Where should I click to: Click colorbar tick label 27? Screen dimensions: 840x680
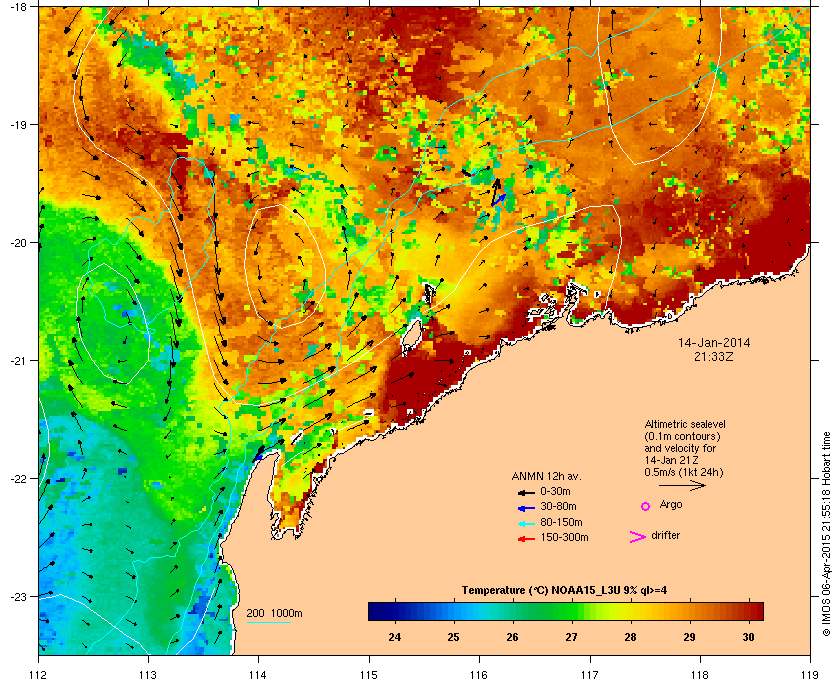(572, 637)
